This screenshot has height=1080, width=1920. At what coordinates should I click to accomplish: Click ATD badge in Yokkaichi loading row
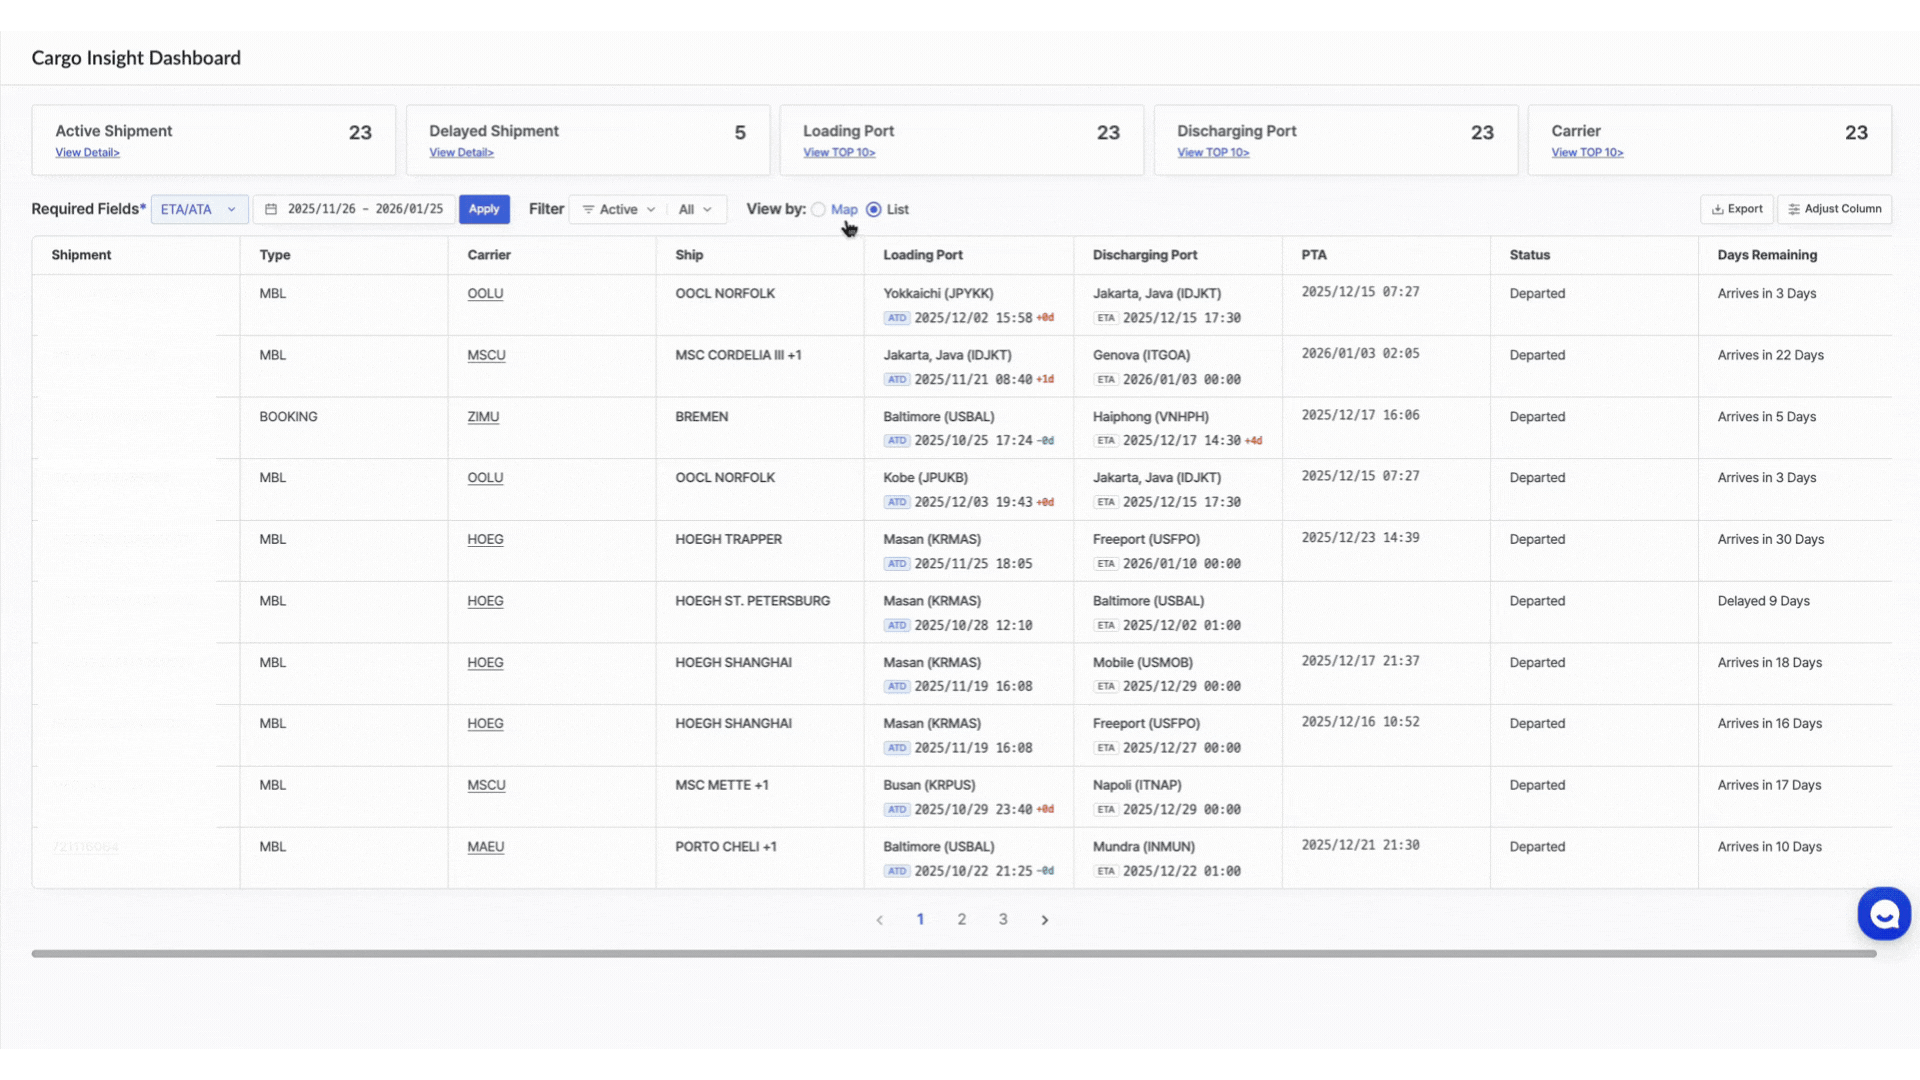click(897, 318)
